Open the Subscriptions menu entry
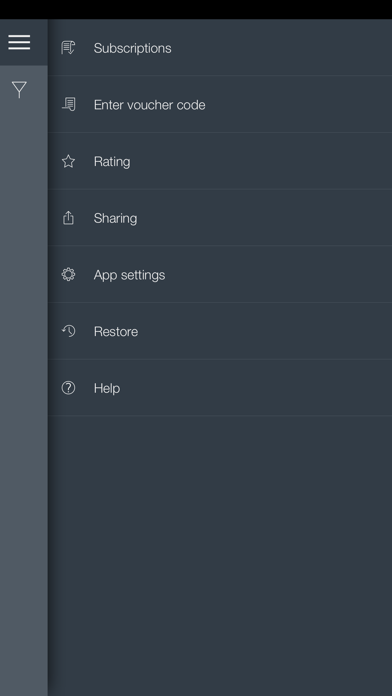 point(220,47)
